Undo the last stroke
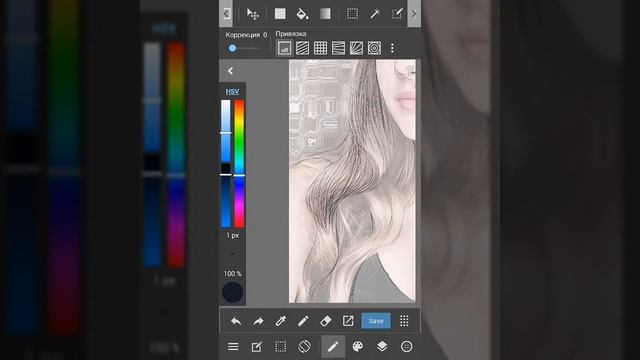The height and width of the screenshot is (360, 640). tap(236, 321)
